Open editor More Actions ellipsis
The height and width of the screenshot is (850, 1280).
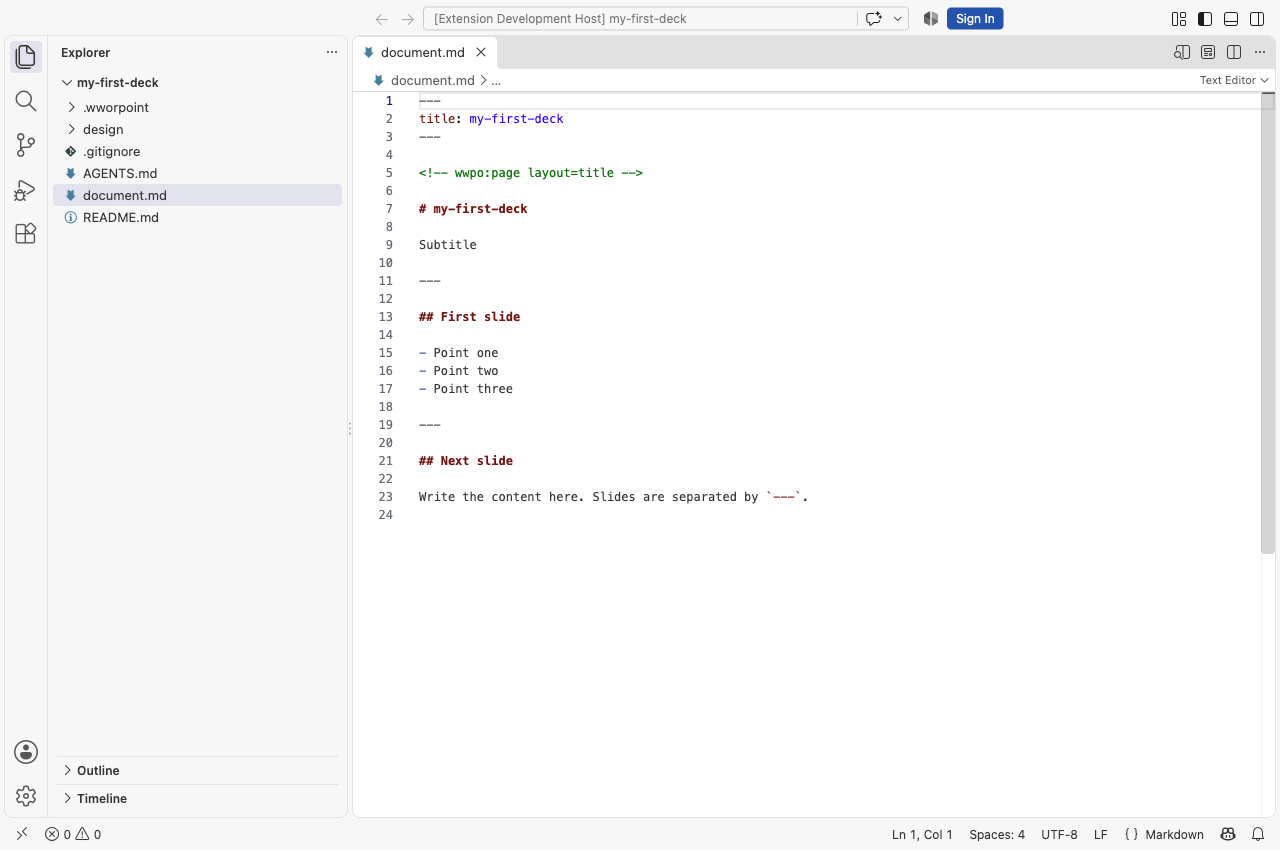(x=1260, y=52)
